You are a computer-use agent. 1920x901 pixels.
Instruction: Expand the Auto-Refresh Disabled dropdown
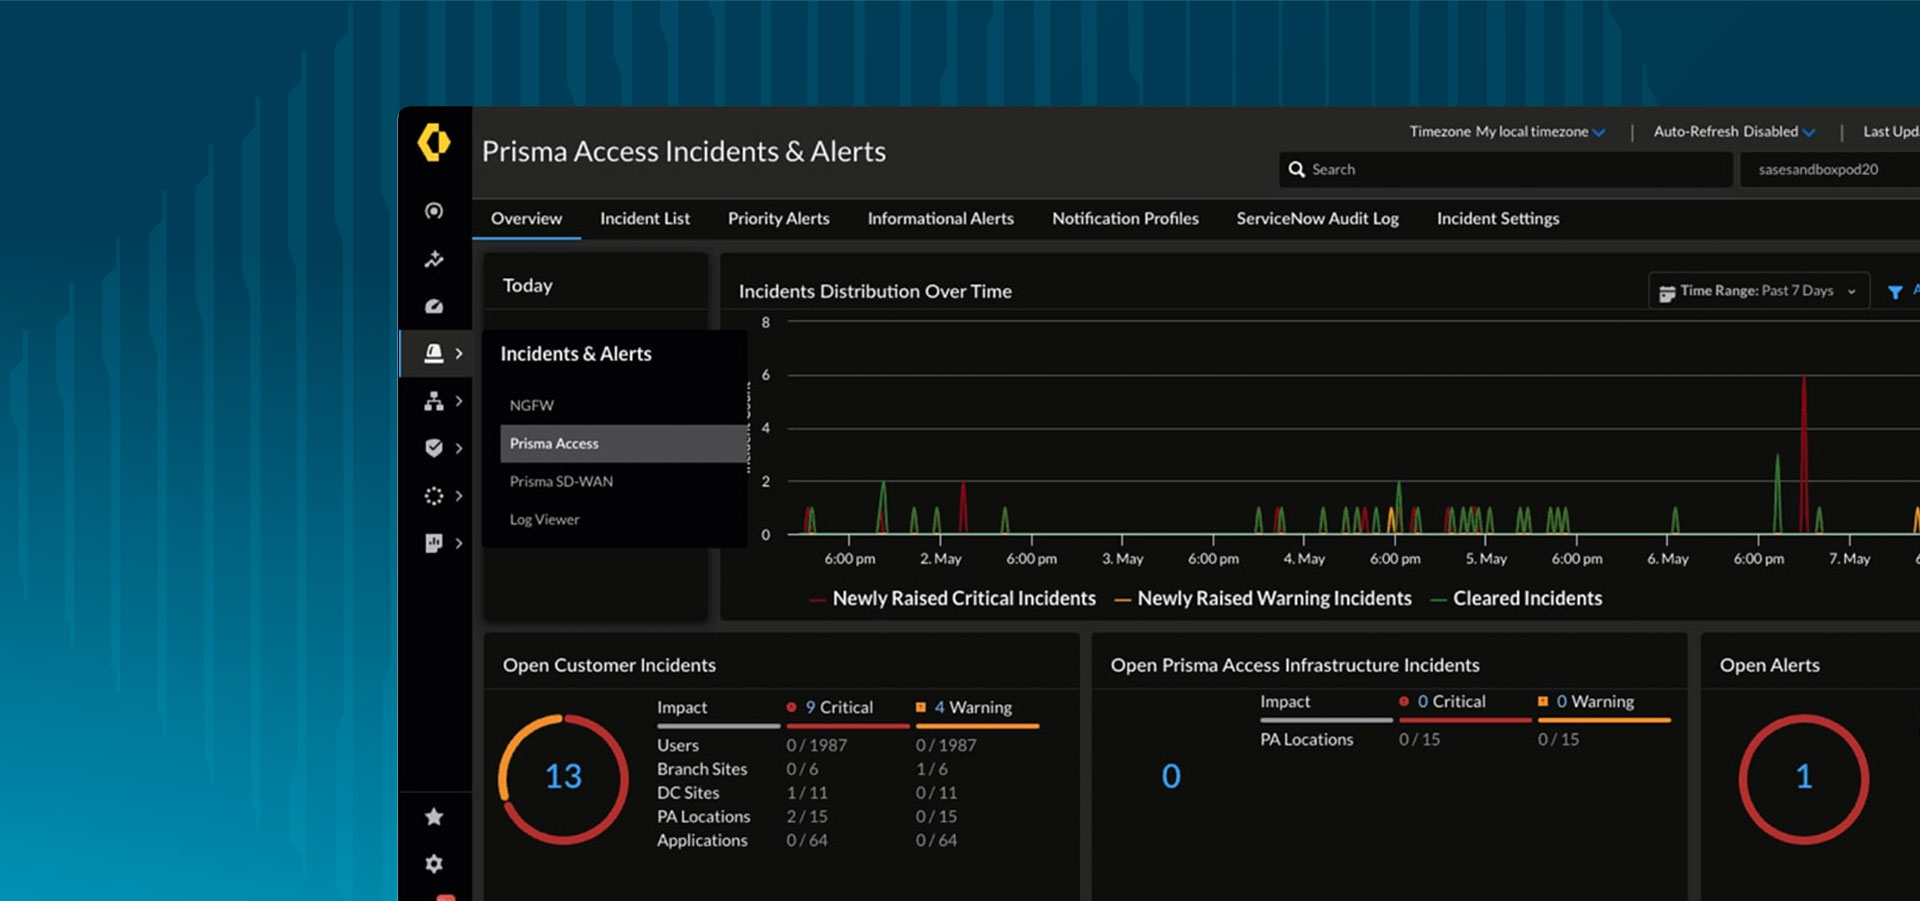click(x=1734, y=132)
